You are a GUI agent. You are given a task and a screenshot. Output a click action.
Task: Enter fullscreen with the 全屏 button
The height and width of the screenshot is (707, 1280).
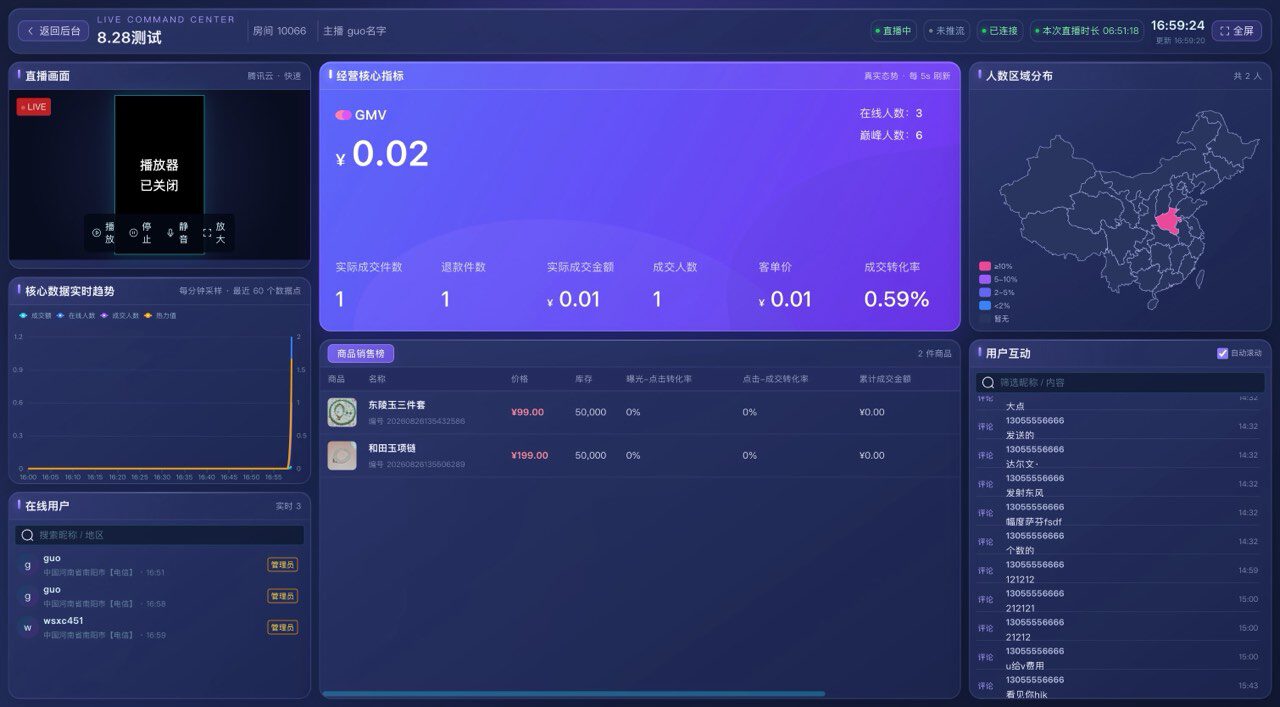(1236, 31)
